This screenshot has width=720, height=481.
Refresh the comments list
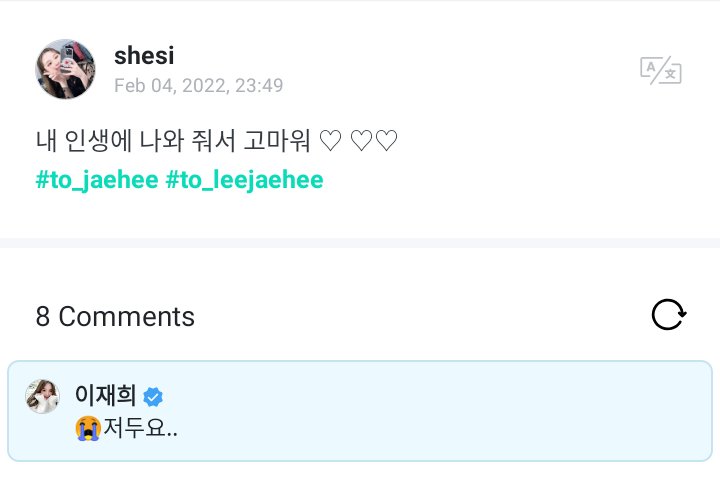669,315
